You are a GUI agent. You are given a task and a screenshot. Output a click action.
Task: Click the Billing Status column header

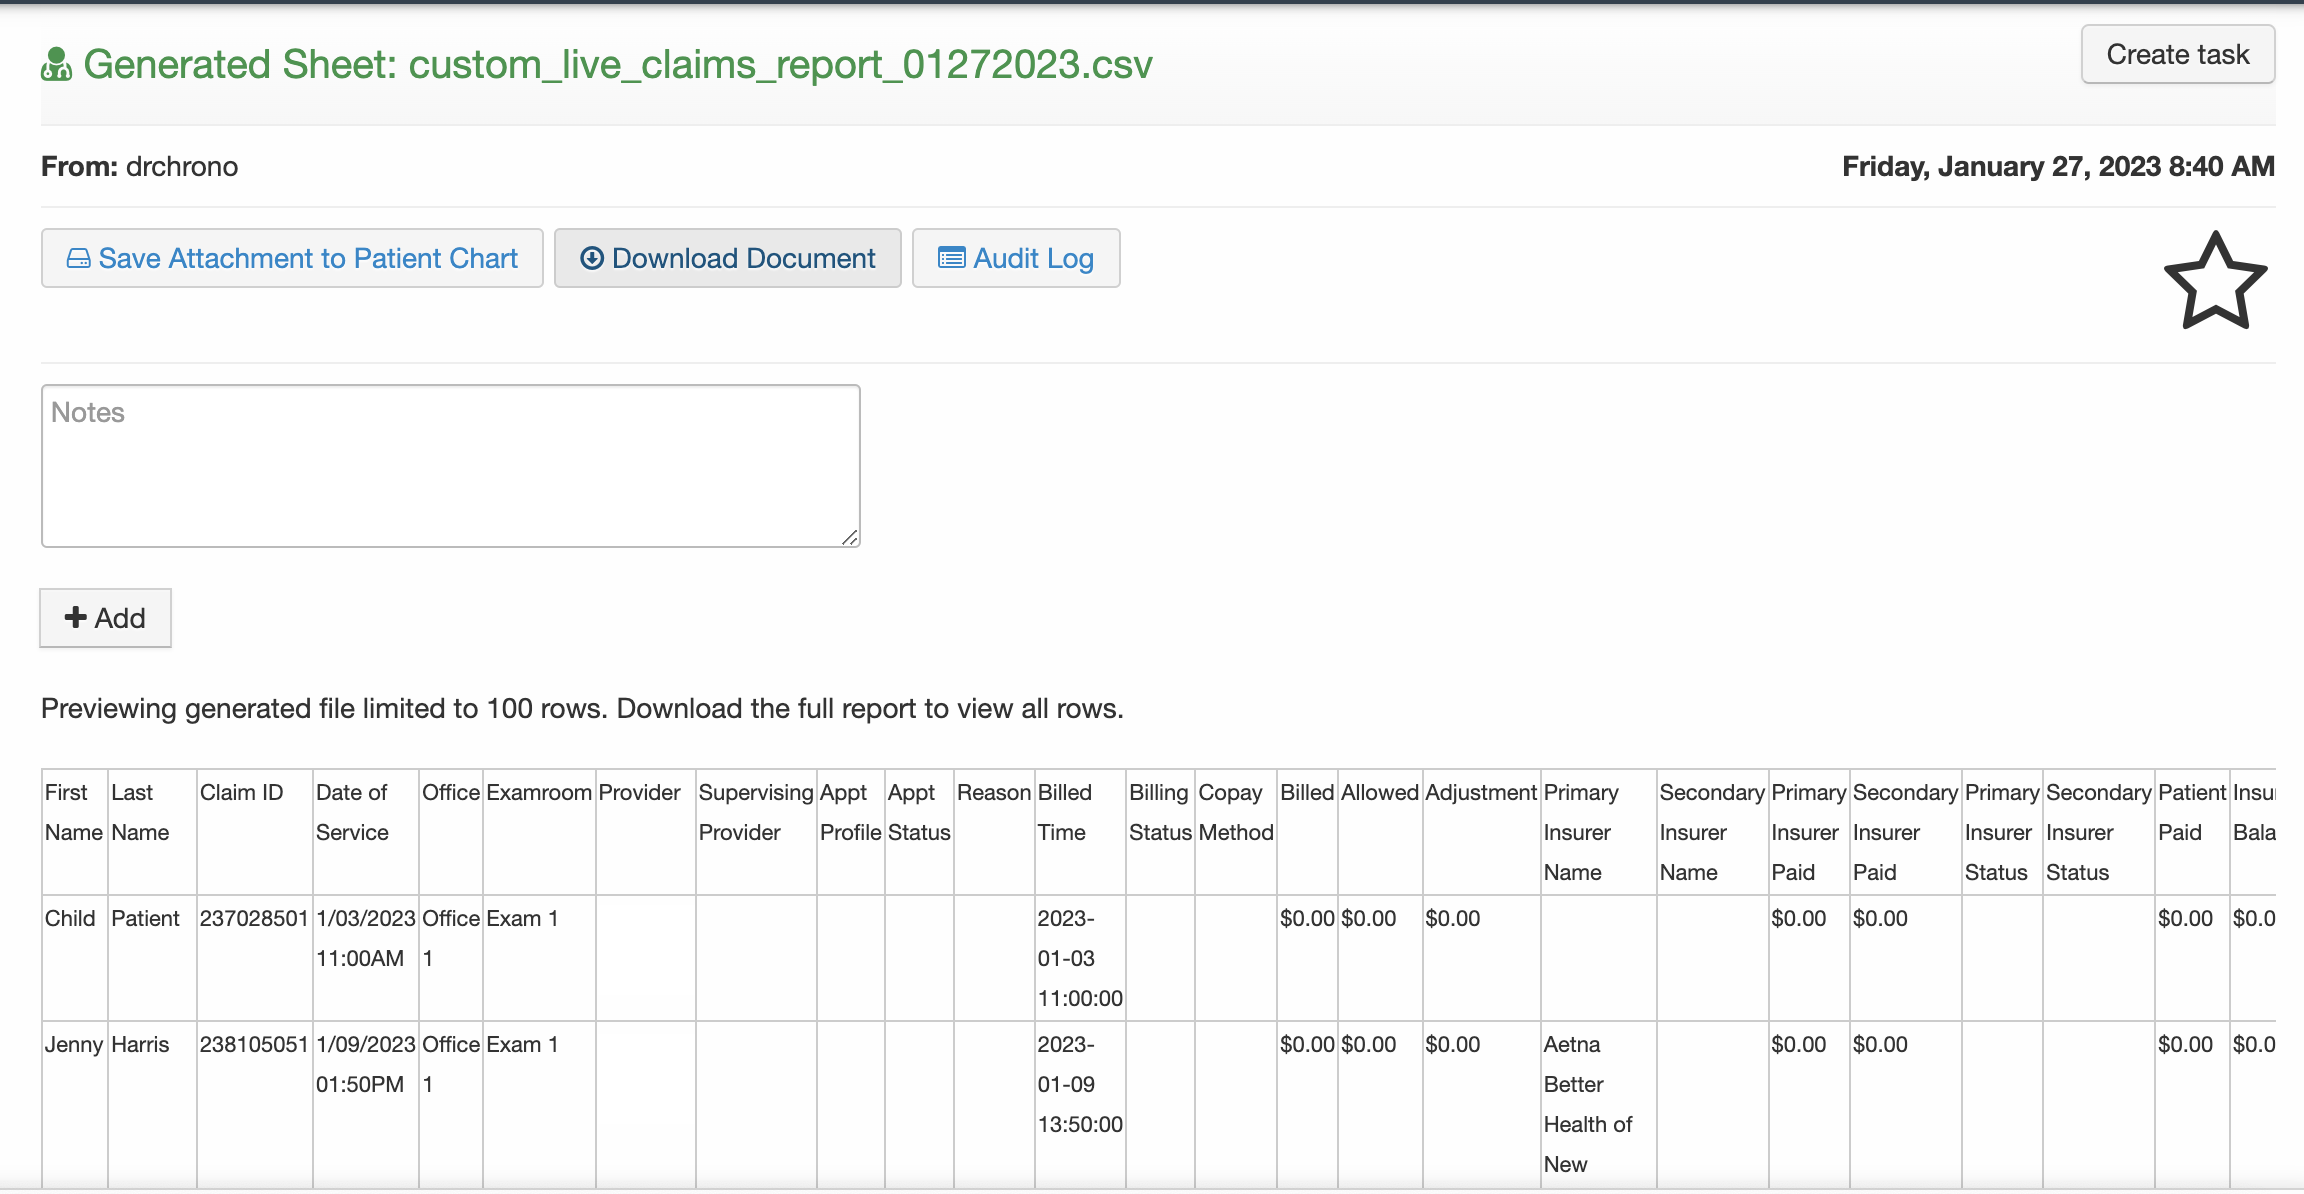coord(1160,831)
